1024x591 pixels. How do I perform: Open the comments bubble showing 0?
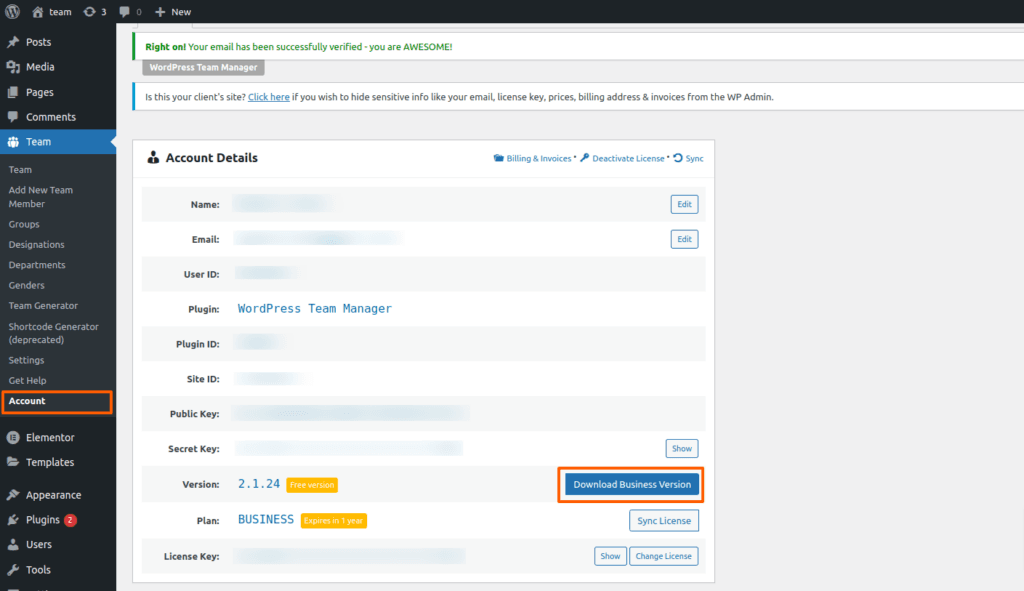coord(130,12)
